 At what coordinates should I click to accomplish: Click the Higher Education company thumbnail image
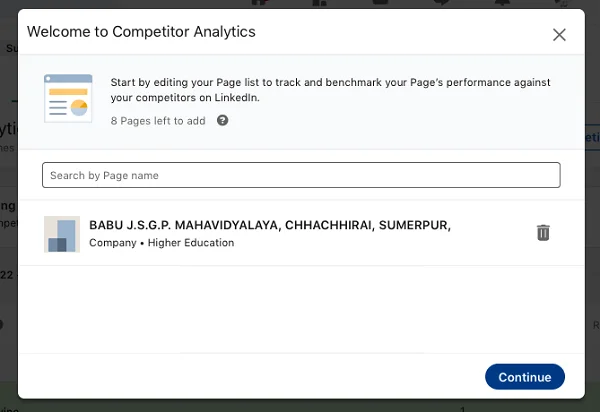coord(62,233)
